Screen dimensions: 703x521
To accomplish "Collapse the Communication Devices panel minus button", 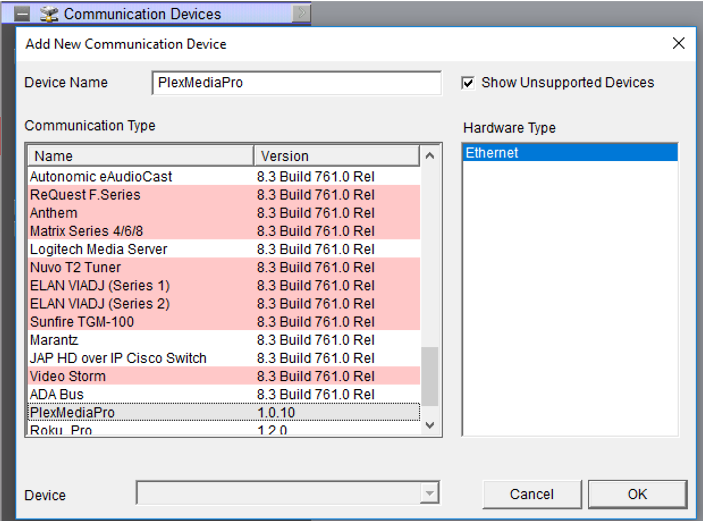I will pos(22,14).
